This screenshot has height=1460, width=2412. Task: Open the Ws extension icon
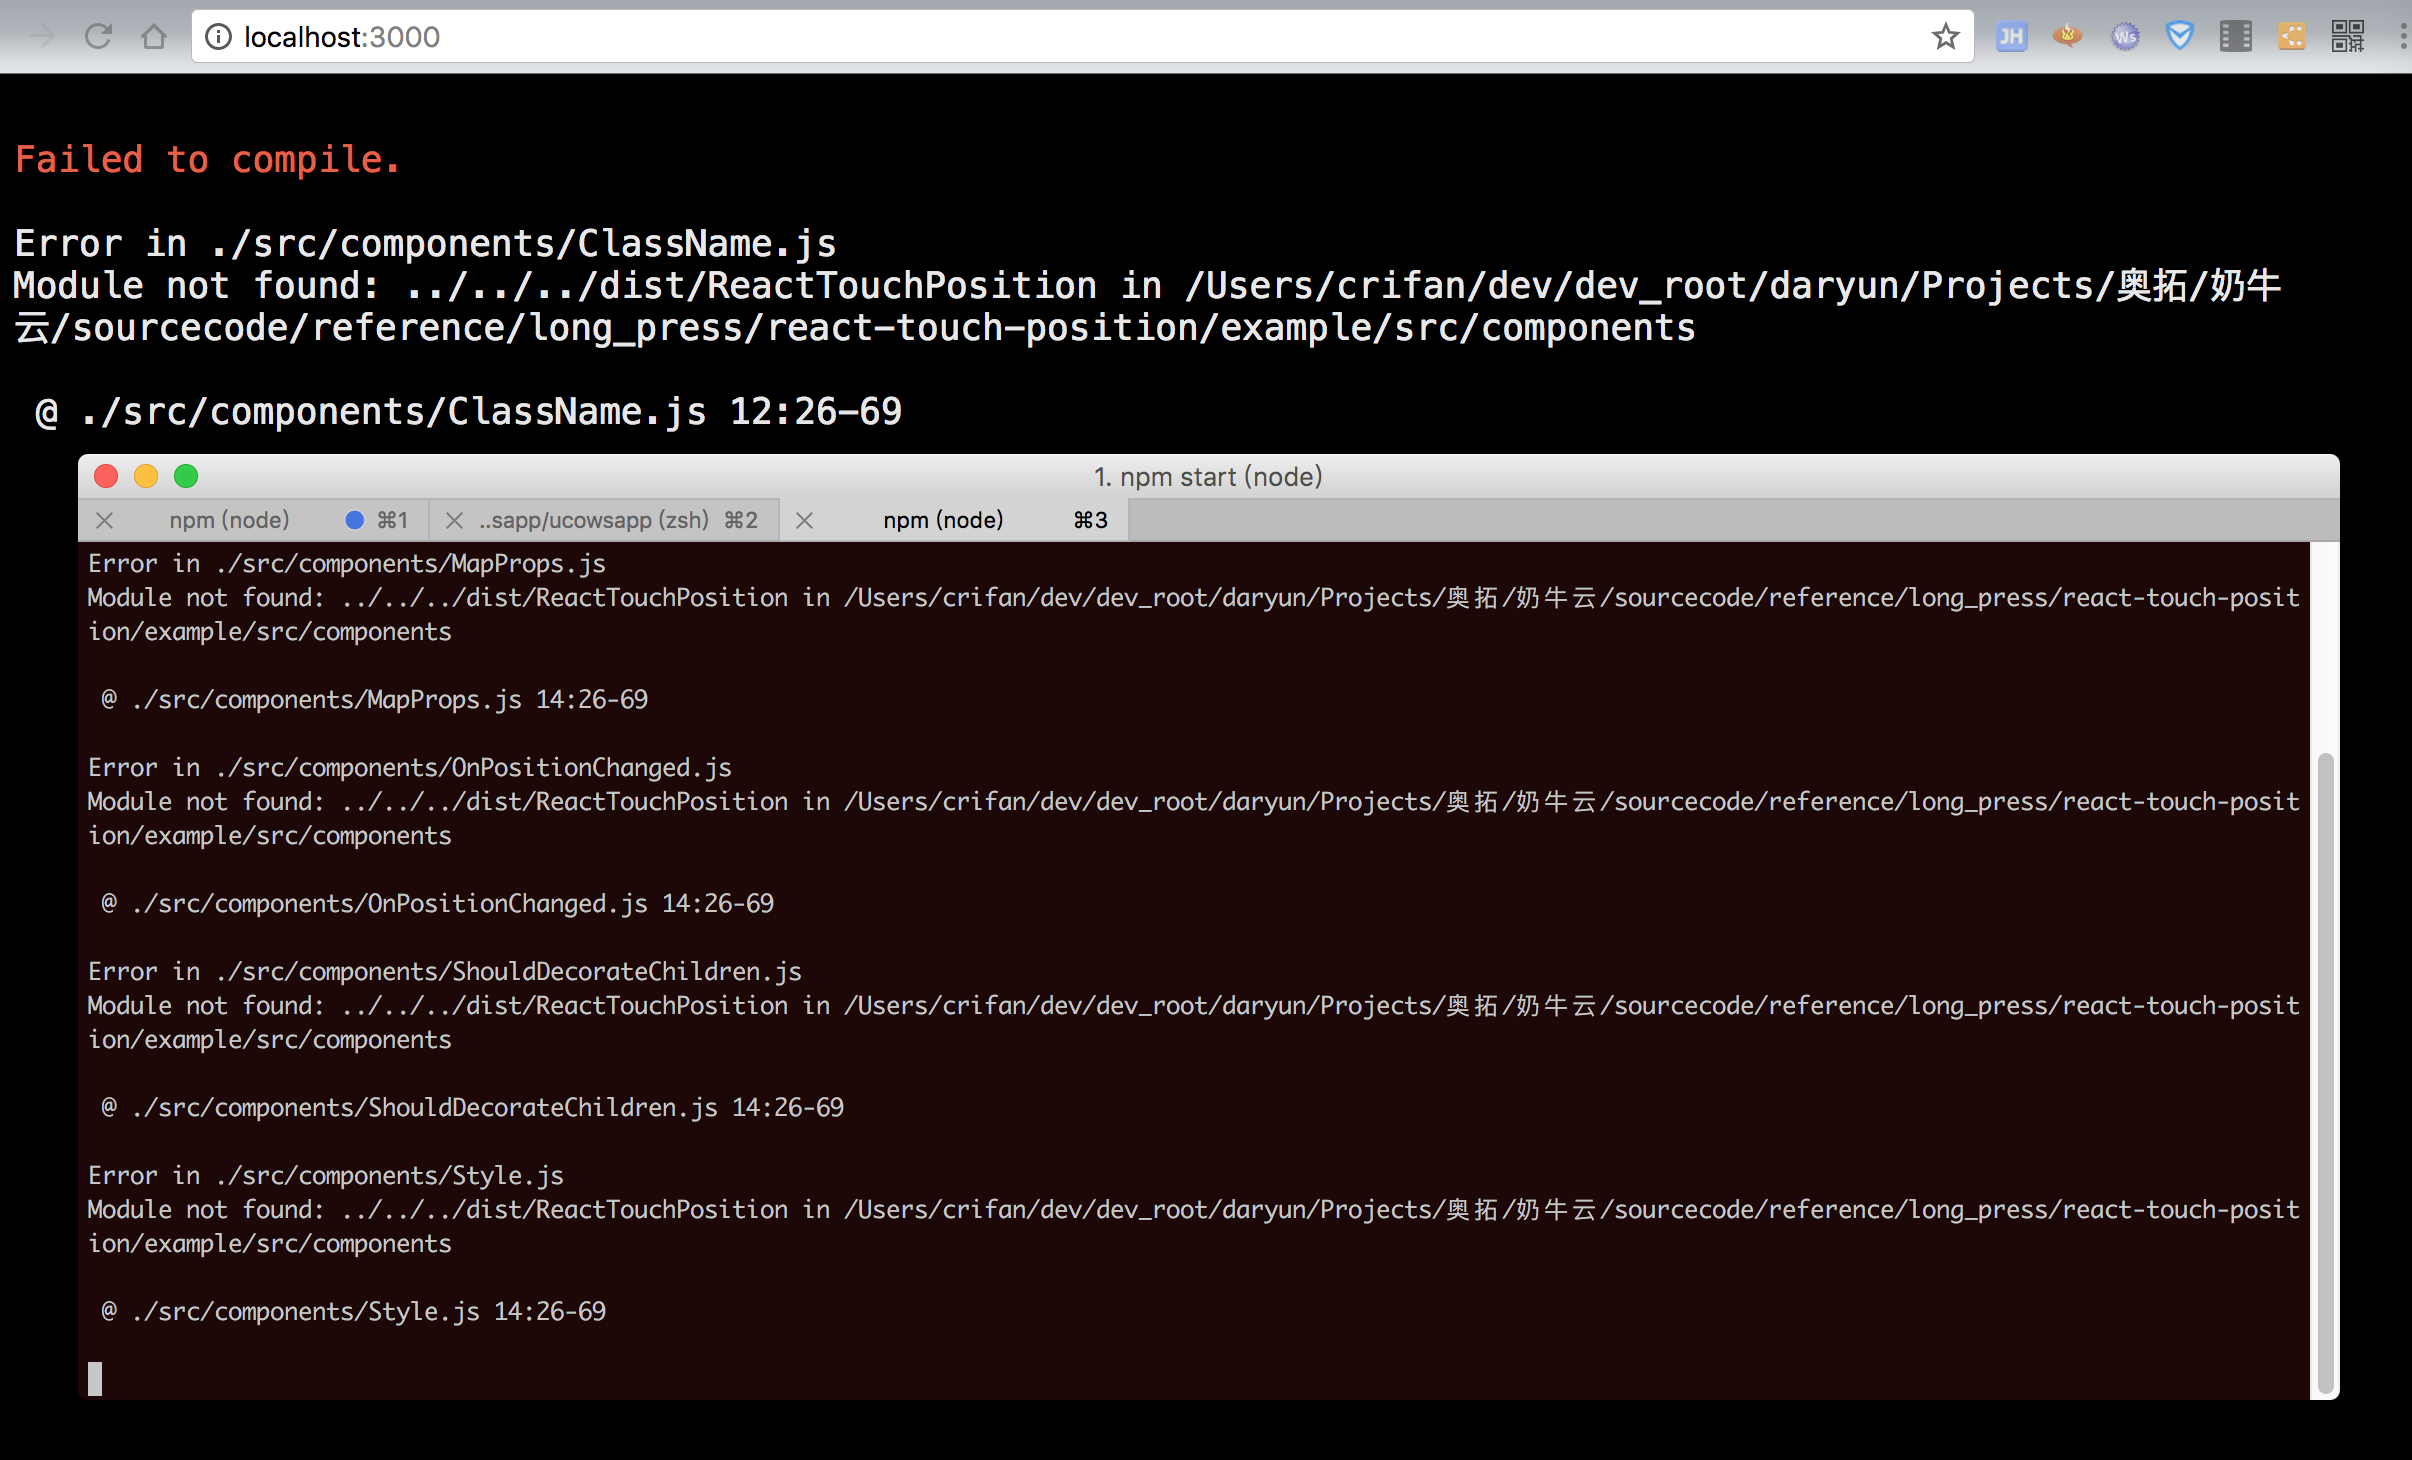point(2124,37)
